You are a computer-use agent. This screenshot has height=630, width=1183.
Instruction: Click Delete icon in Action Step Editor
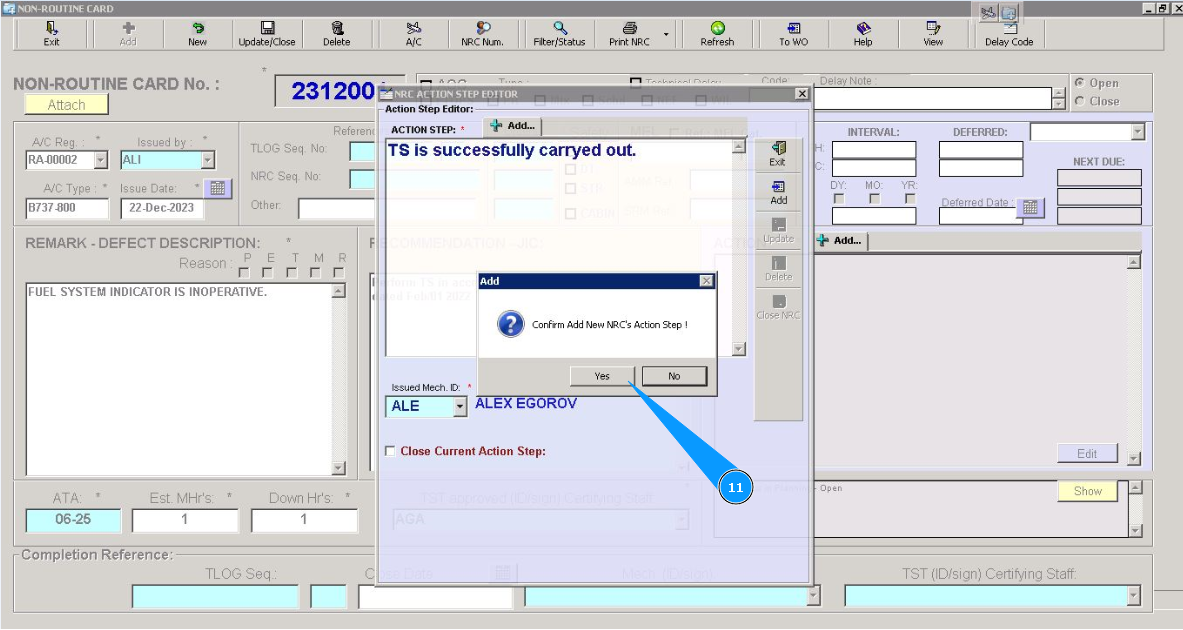[x=779, y=263]
